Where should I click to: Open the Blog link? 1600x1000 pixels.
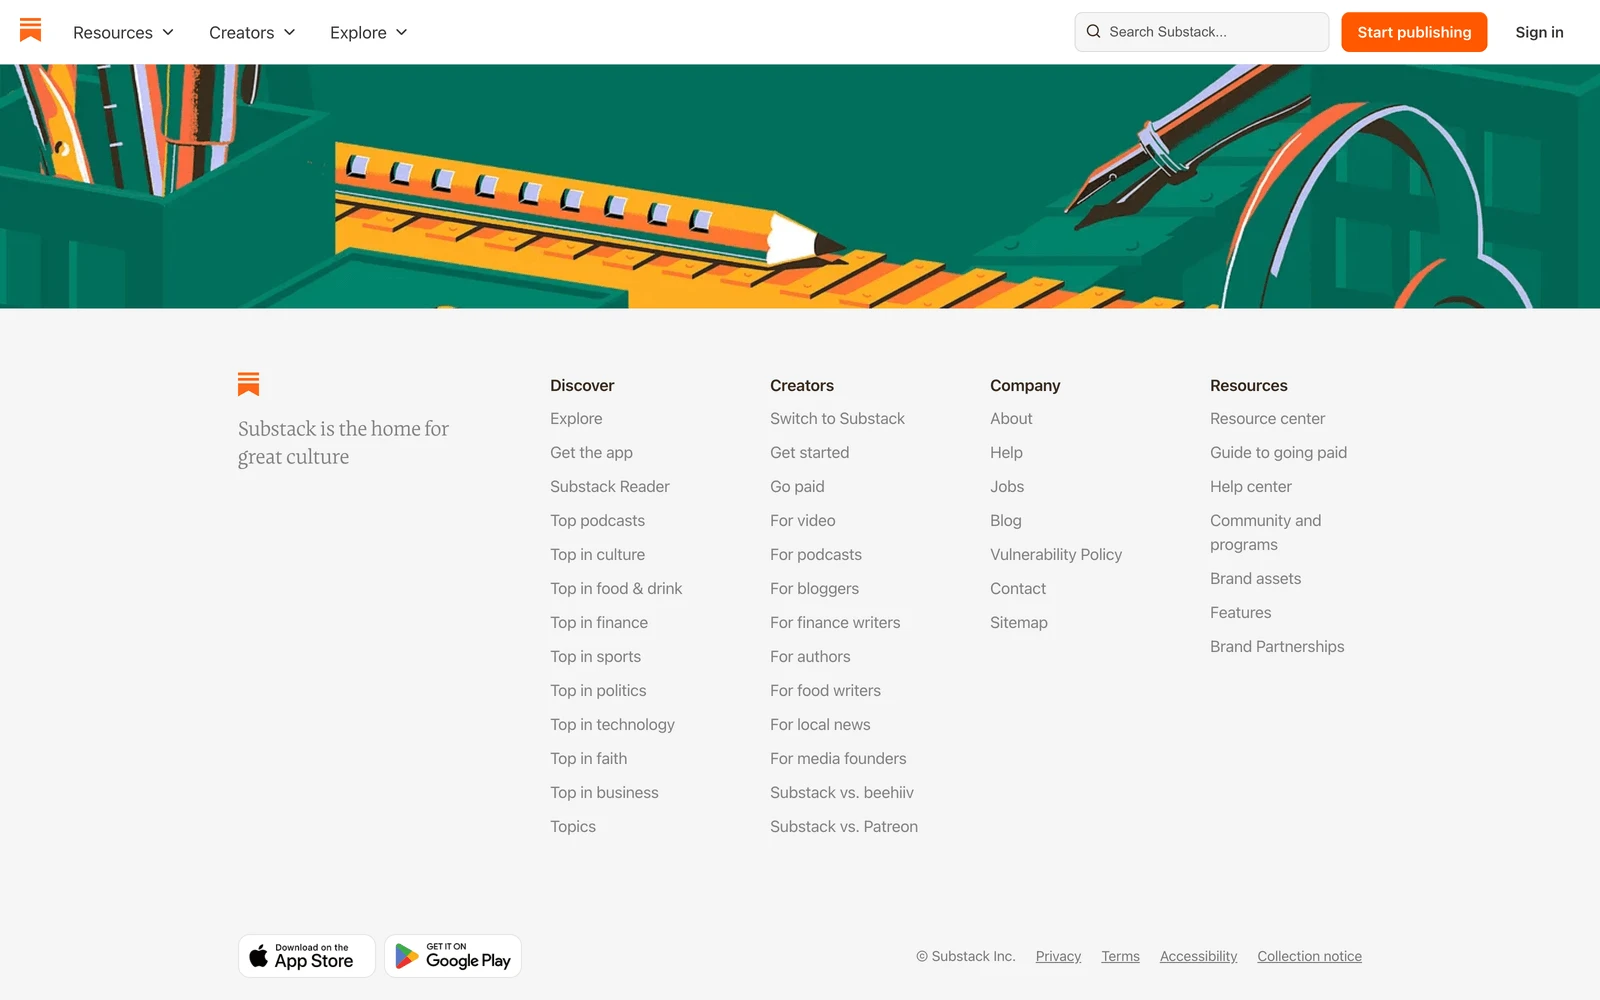[x=1006, y=521]
